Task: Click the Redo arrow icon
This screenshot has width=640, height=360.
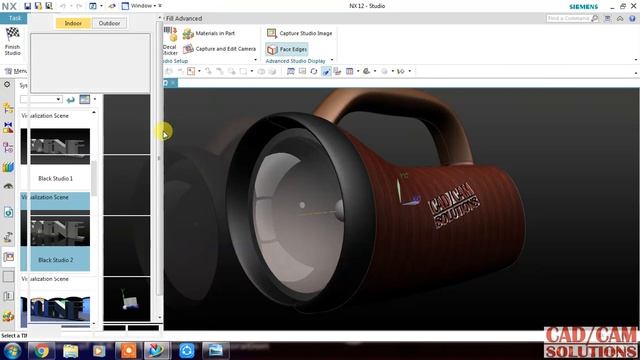Action: [x=79, y=6]
